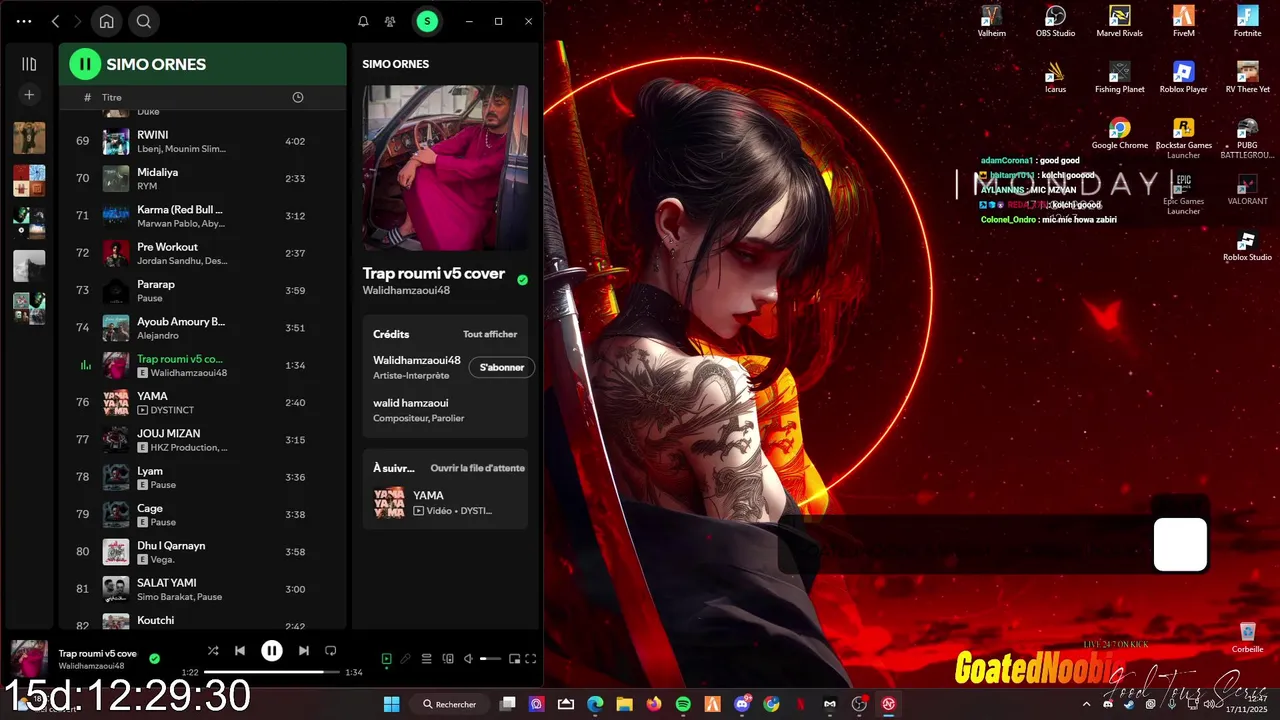Select the Lyam track
The width and height of the screenshot is (1280, 720).
click(202, 477)
